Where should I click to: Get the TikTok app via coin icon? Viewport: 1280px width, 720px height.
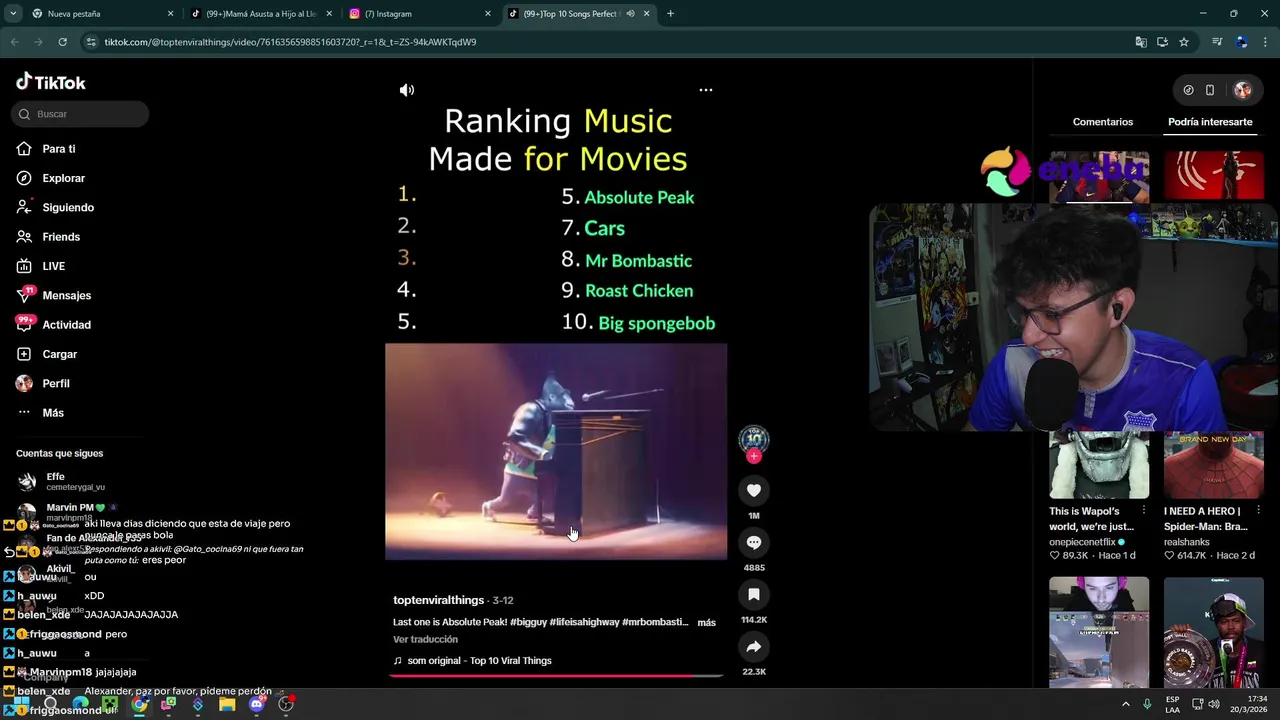[1188, 90]
